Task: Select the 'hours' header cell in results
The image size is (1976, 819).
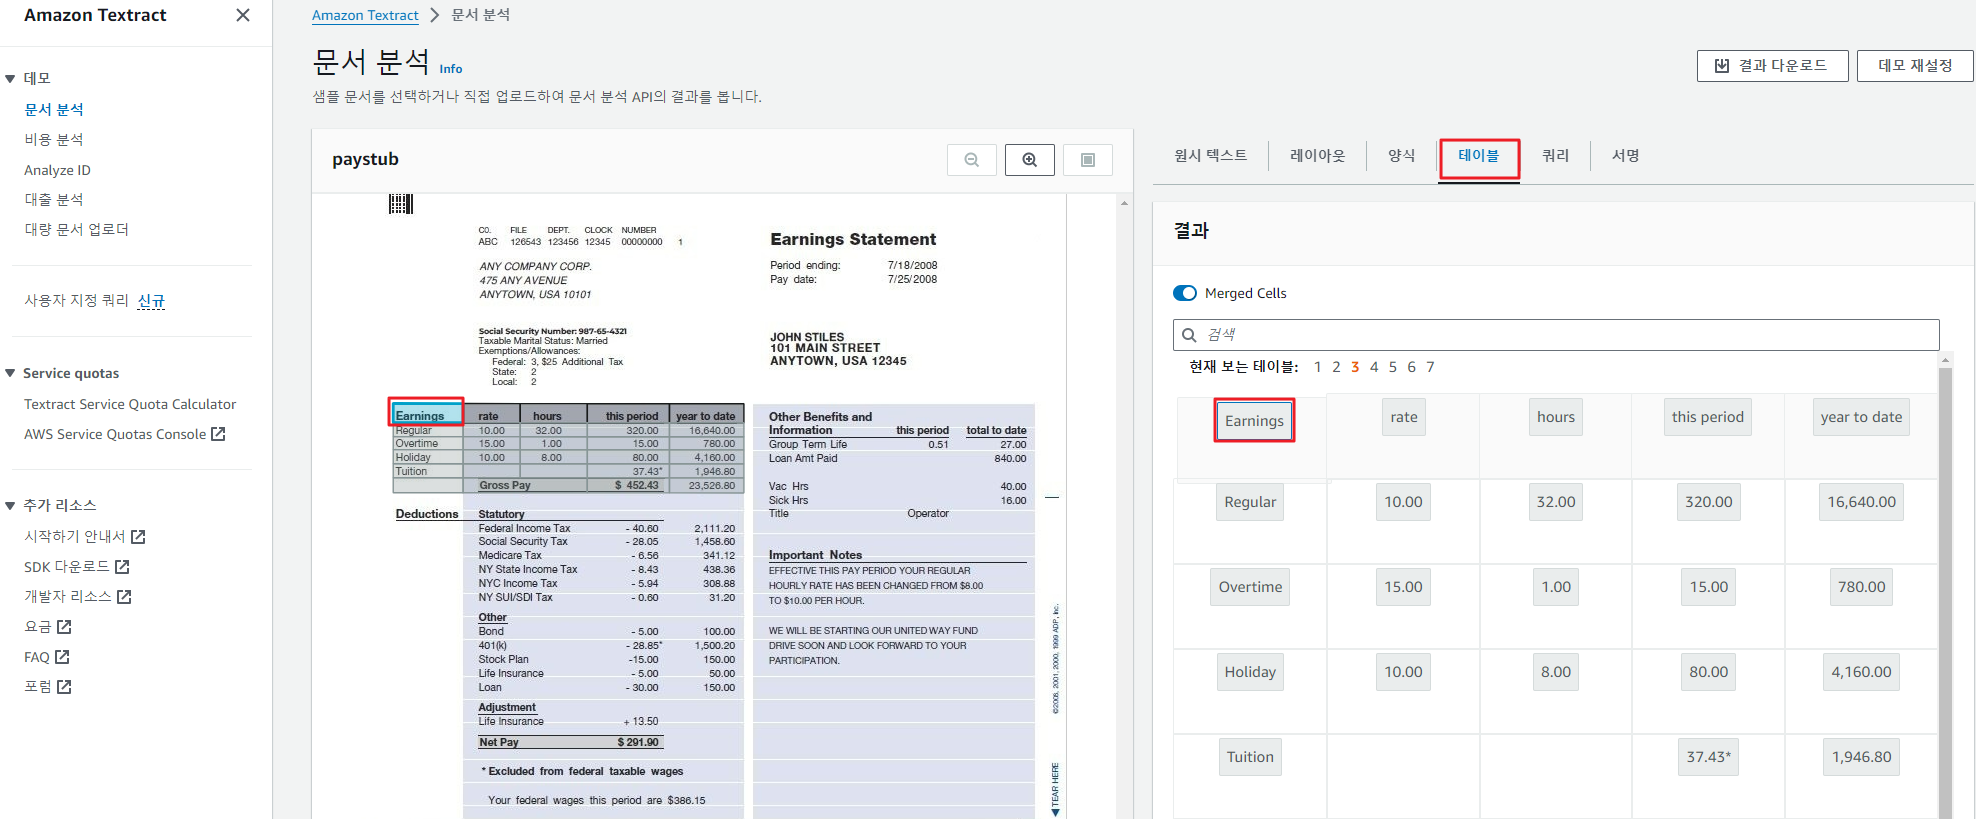Action: pos(1556,417)
